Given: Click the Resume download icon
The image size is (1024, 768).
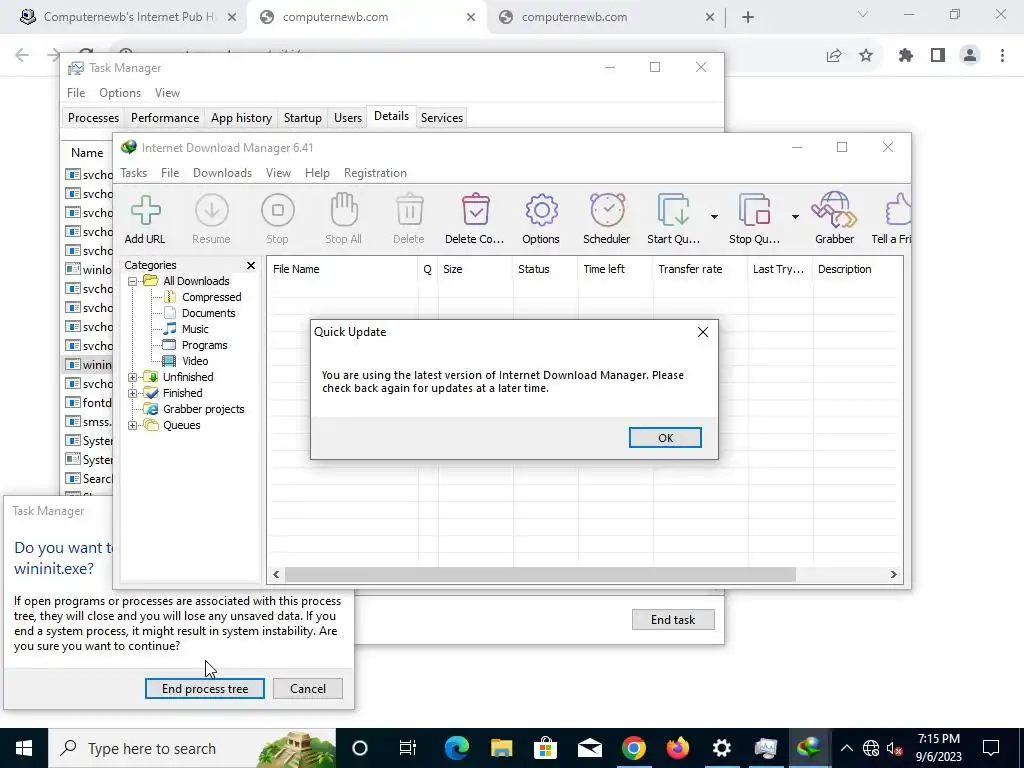Looking at the screenshot, I should pyautogui.click(x=211, y=220).
